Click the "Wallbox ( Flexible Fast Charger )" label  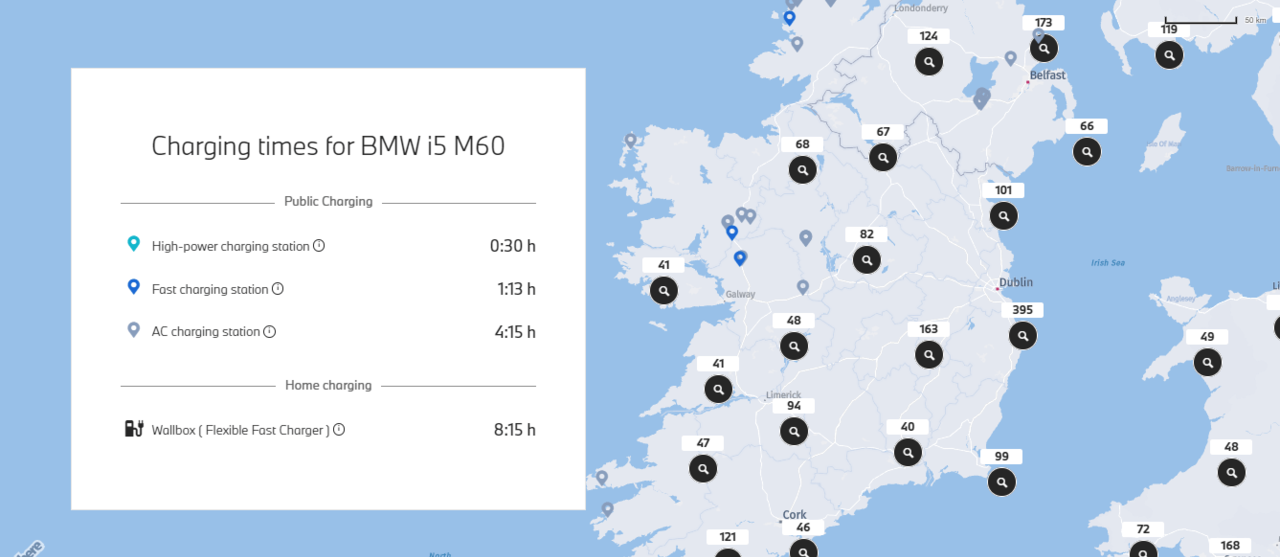[x=241, y=430]
